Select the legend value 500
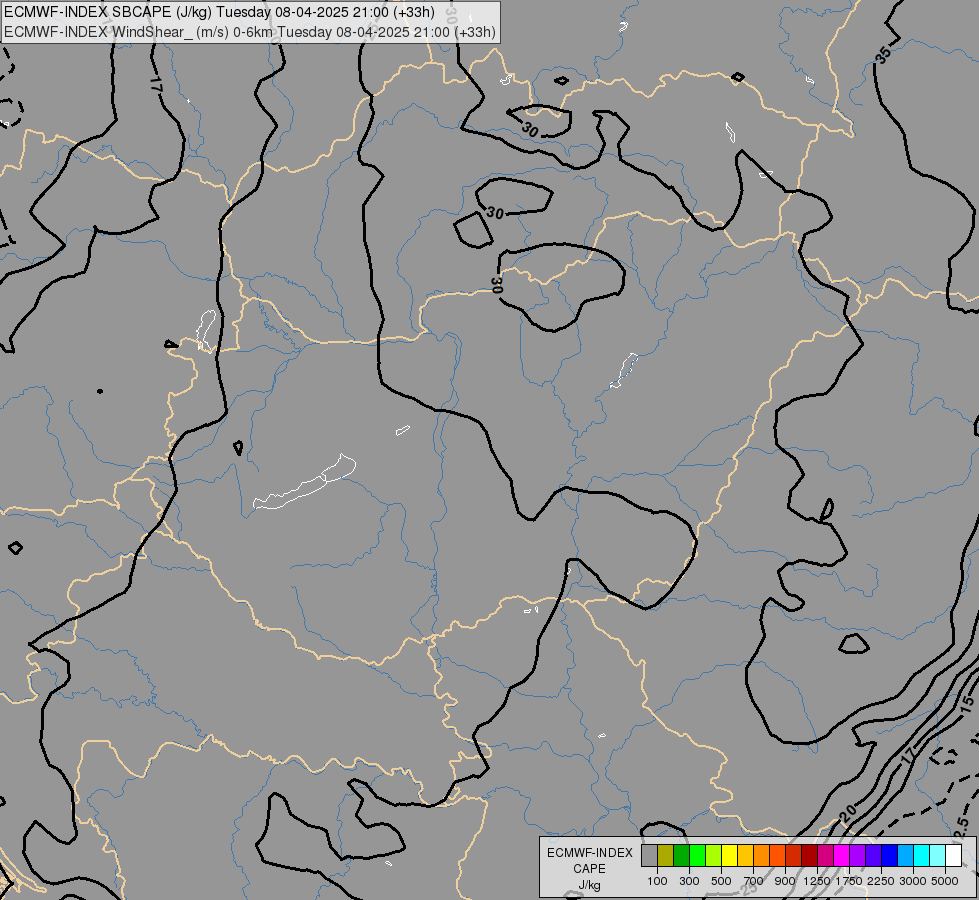979x900 pixels. (x=721, y=881)
